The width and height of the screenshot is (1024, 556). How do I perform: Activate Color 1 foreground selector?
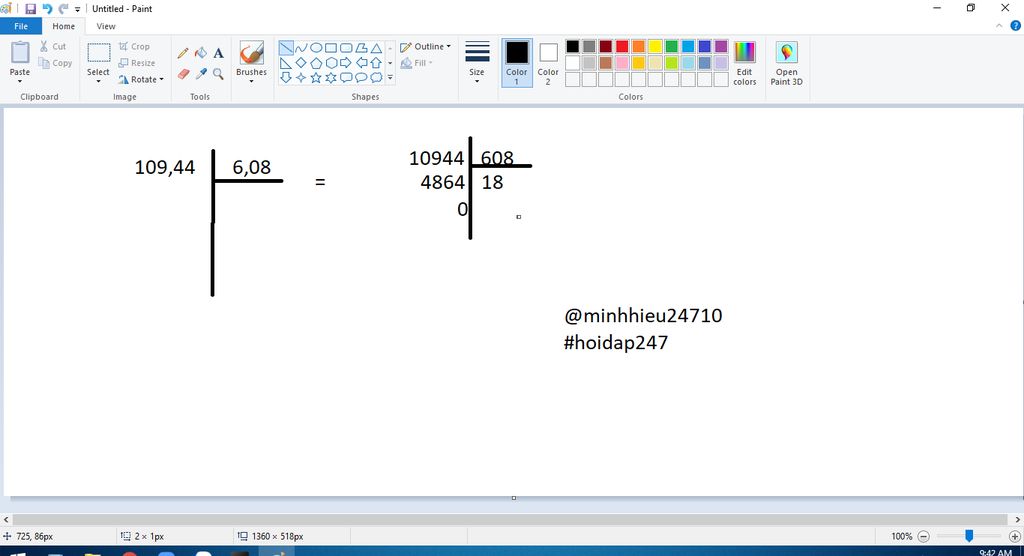517,63
